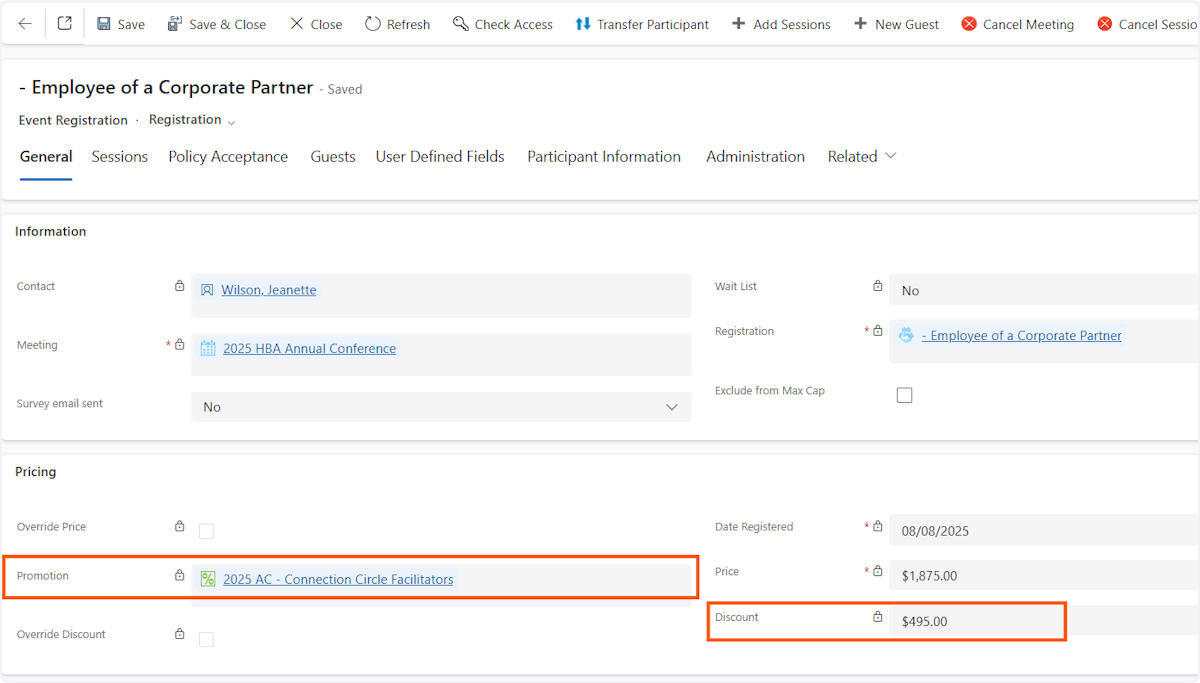1200x683 pixels.
Task: Click the lock icon next to Date Registered
Action: pos(878,526)
